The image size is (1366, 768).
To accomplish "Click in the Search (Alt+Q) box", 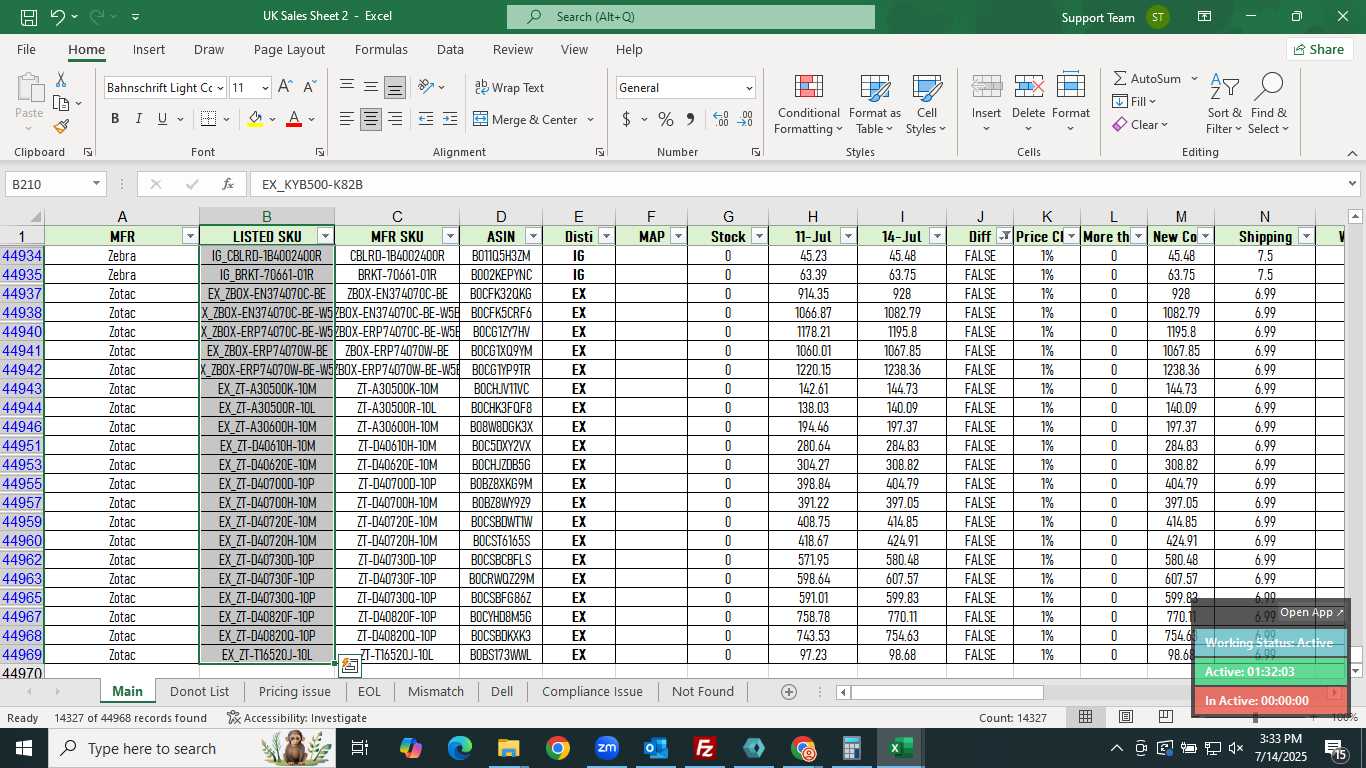I will point(691,17).
